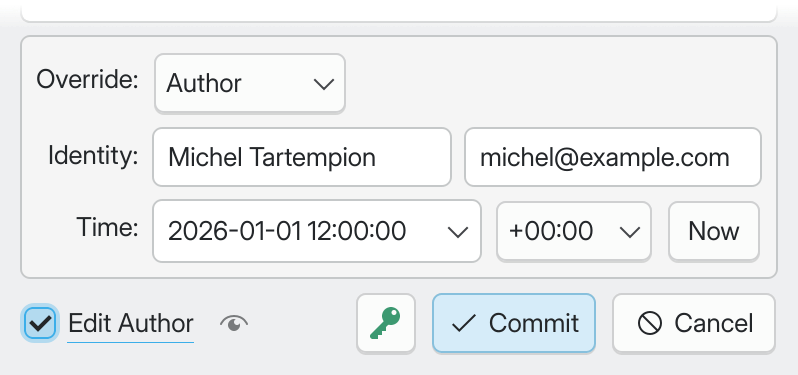The width and height of the screenshot is (798, 375).
Task: Click the chevron of the timezone offset box
Action: 630,232
